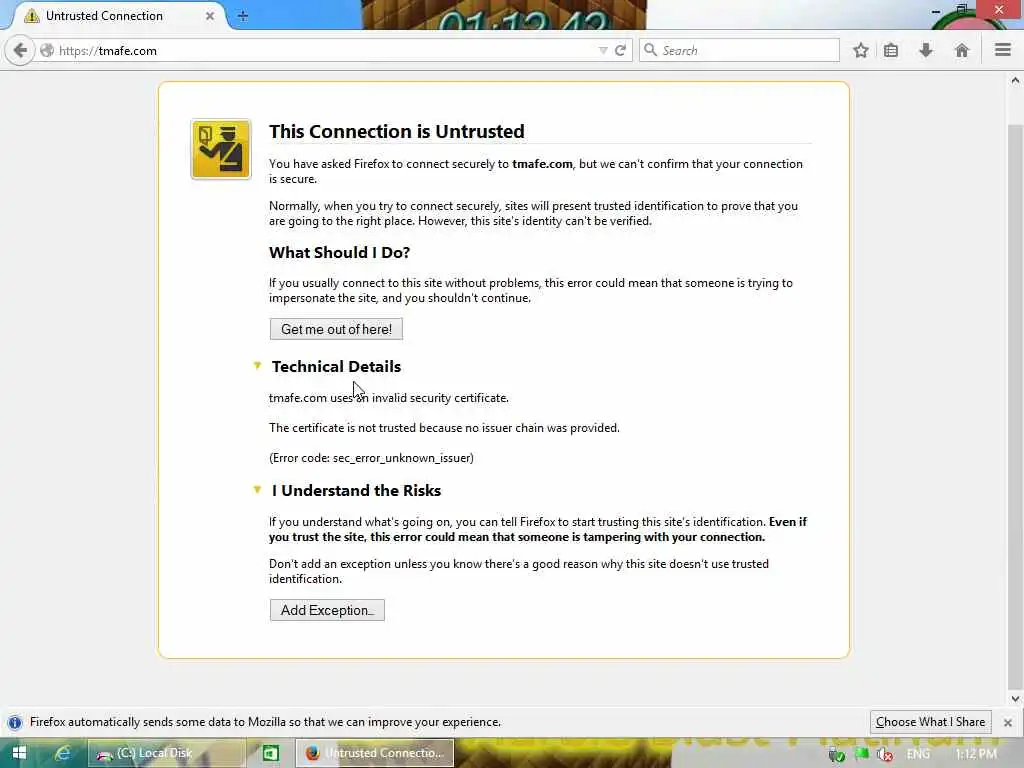Click the yellow police officer warning icon
The width and height of the screenshot is (1024, 768).
point(221,149)
